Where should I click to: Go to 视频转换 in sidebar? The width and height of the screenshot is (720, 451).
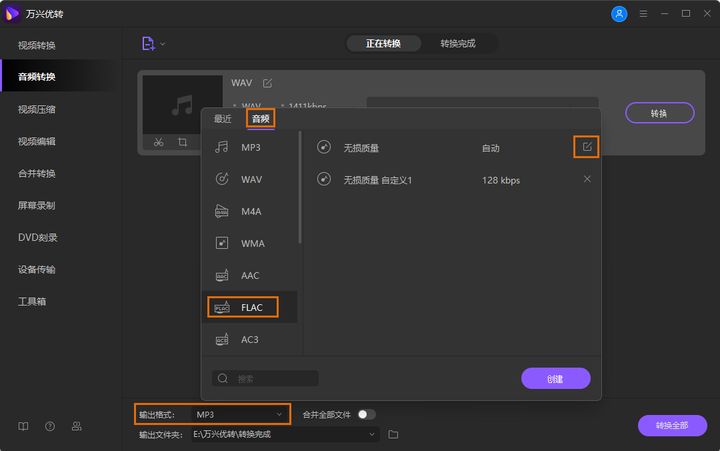point(37,45)
